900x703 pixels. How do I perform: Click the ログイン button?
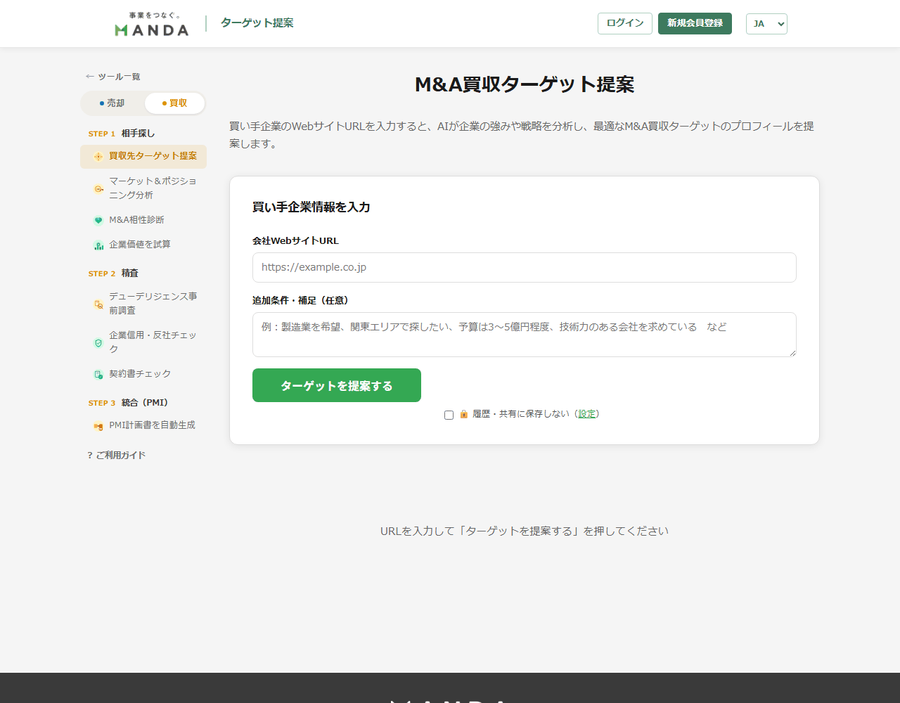click(624, 24)
